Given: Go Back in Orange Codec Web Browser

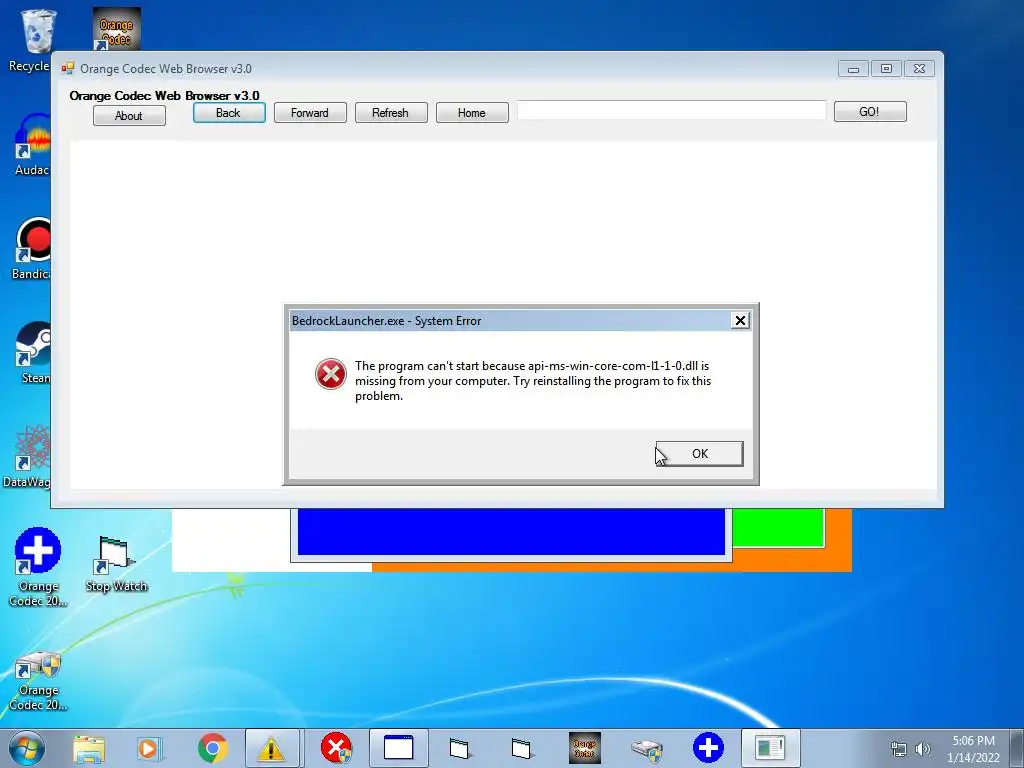Looking at the screenshot, I should [x=229, y=112].
